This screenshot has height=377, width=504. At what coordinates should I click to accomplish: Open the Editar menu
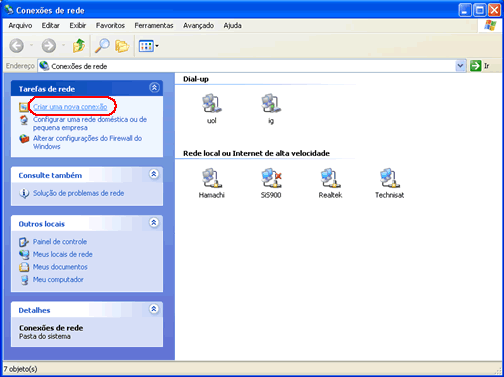tap(51, 26)
